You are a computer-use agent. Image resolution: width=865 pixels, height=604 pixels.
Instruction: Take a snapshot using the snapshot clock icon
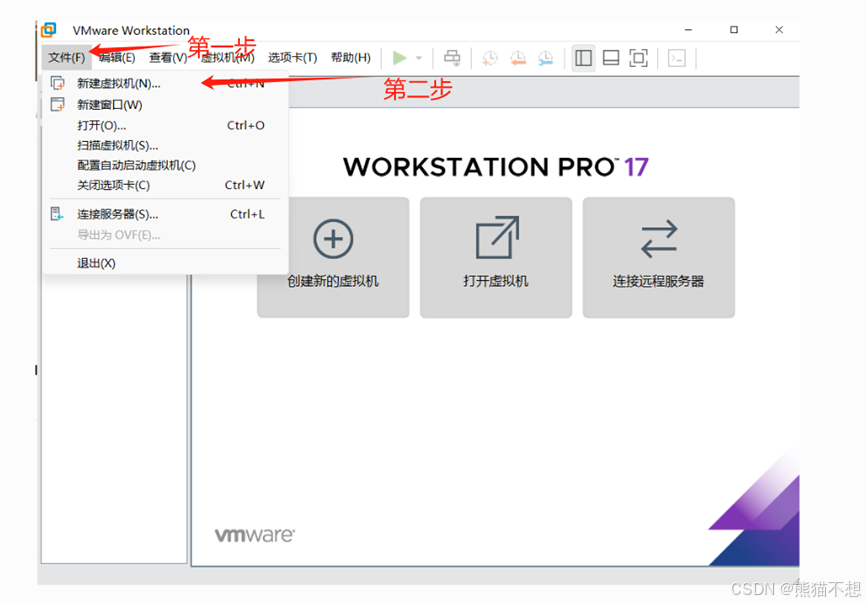[x=489, y=57]
